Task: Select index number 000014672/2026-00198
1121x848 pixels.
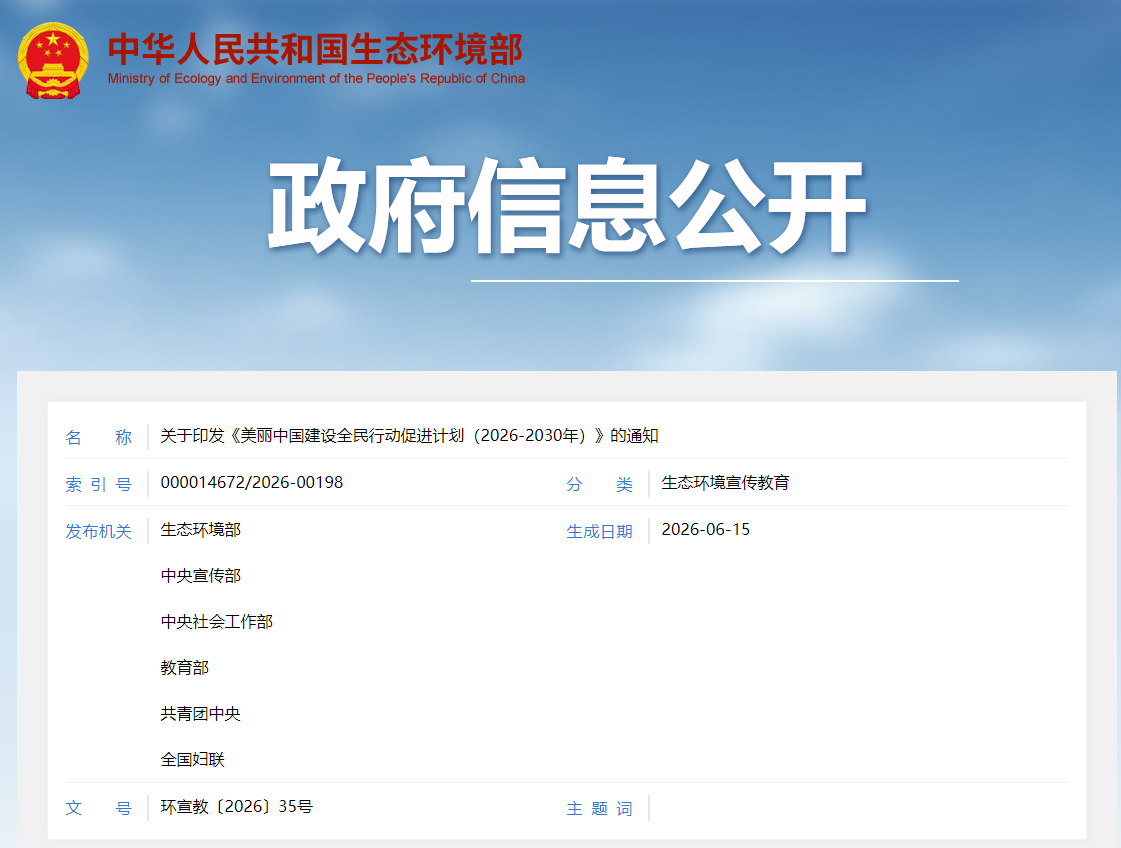Action: click(252, 483)
